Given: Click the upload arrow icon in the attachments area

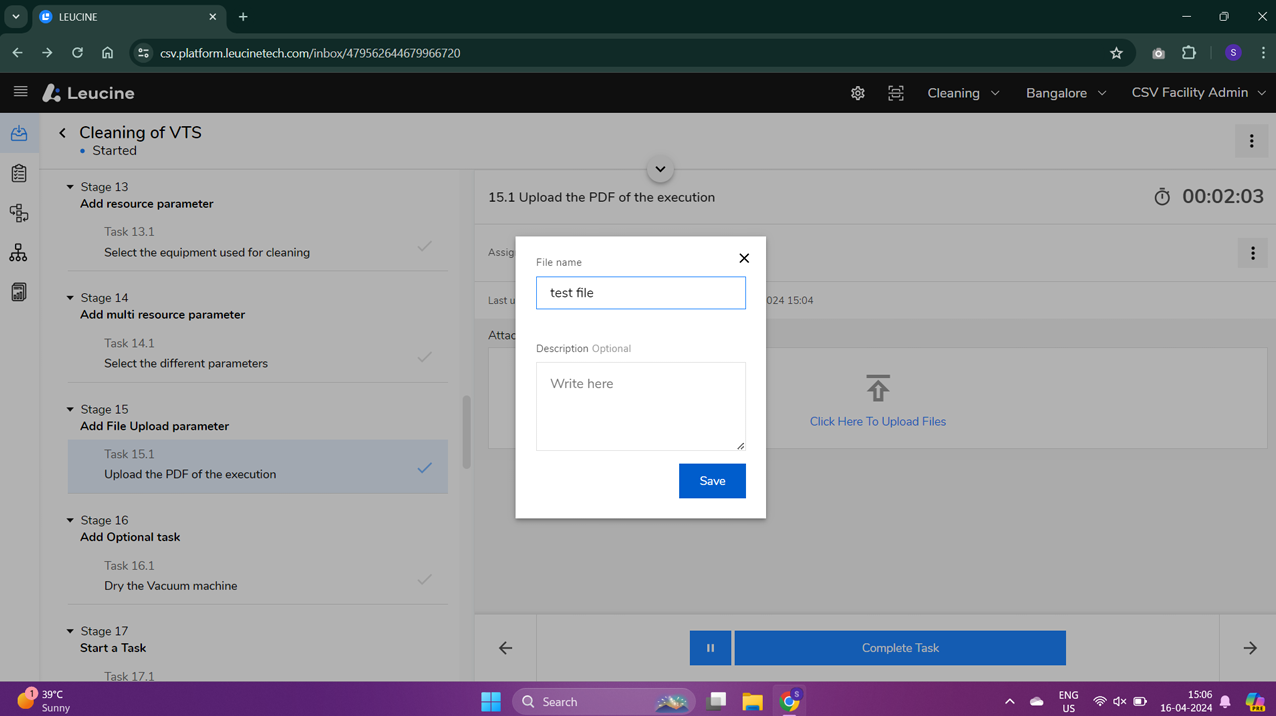Looking at the screenshot, I should pos(878,388).
